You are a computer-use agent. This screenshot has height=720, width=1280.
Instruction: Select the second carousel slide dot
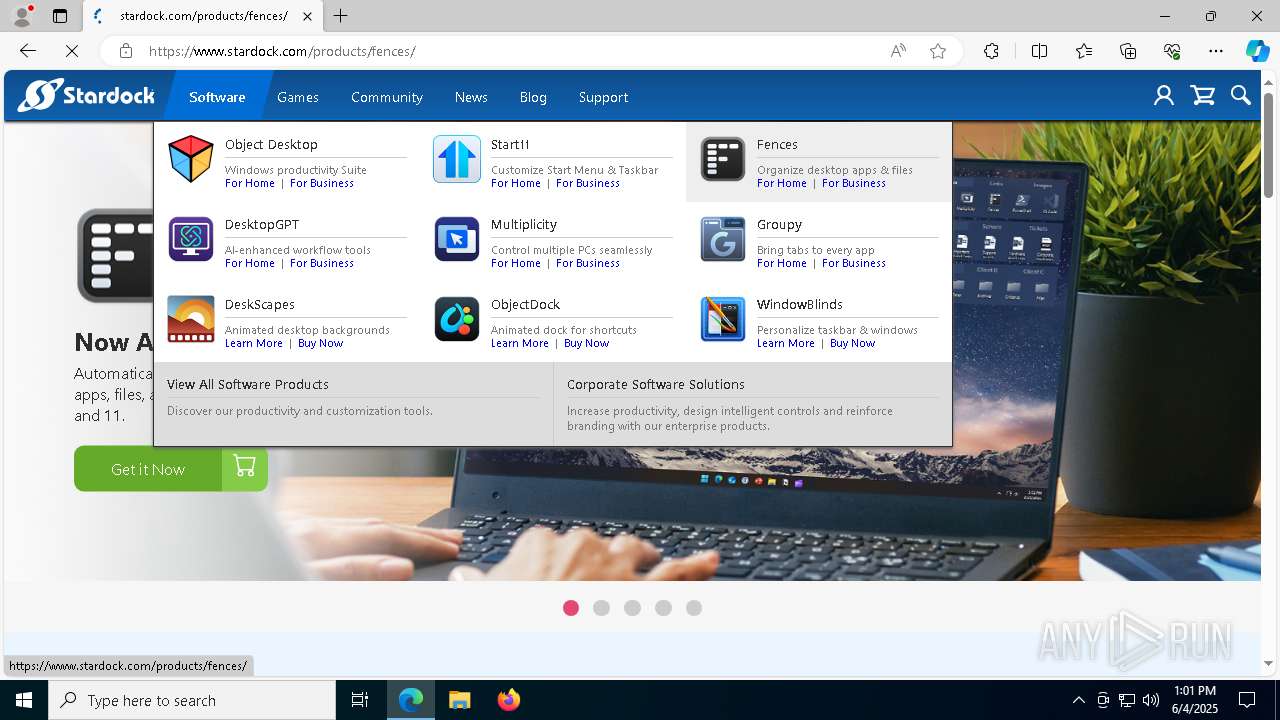pyautogui.click(x=601, y=608)
